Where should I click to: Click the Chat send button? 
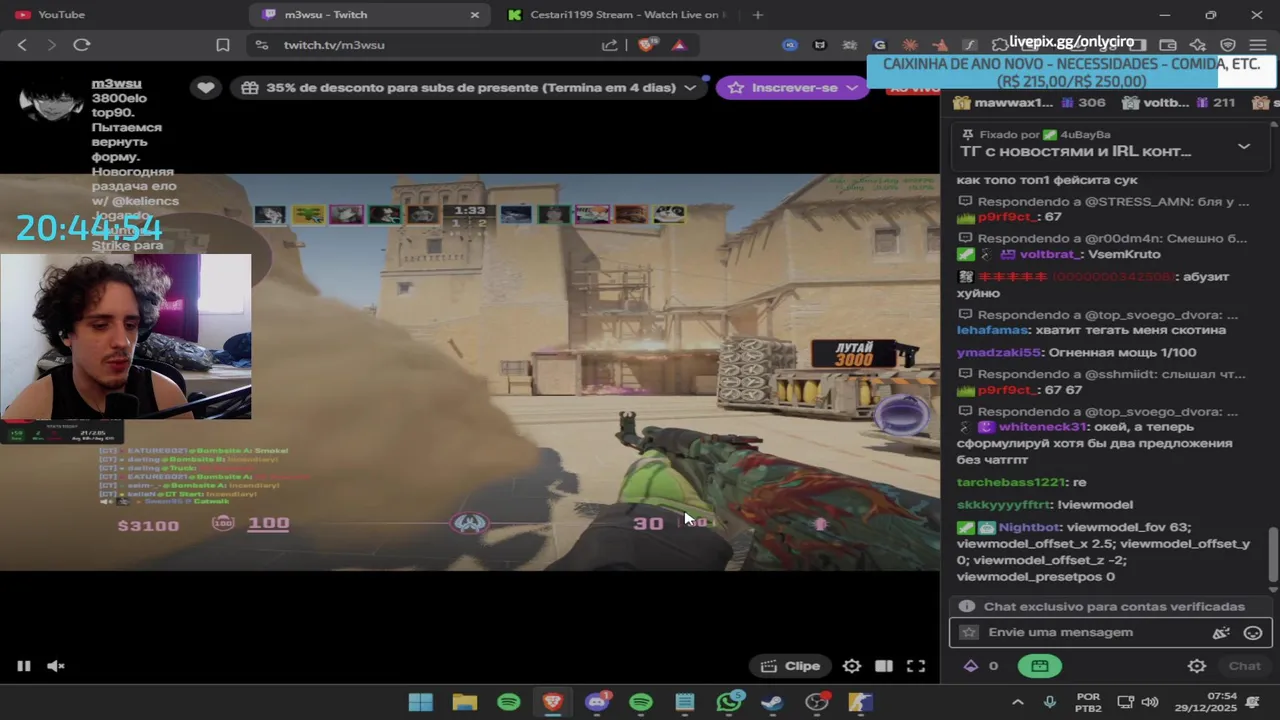pyautogui.click(x=1245, y=666)
